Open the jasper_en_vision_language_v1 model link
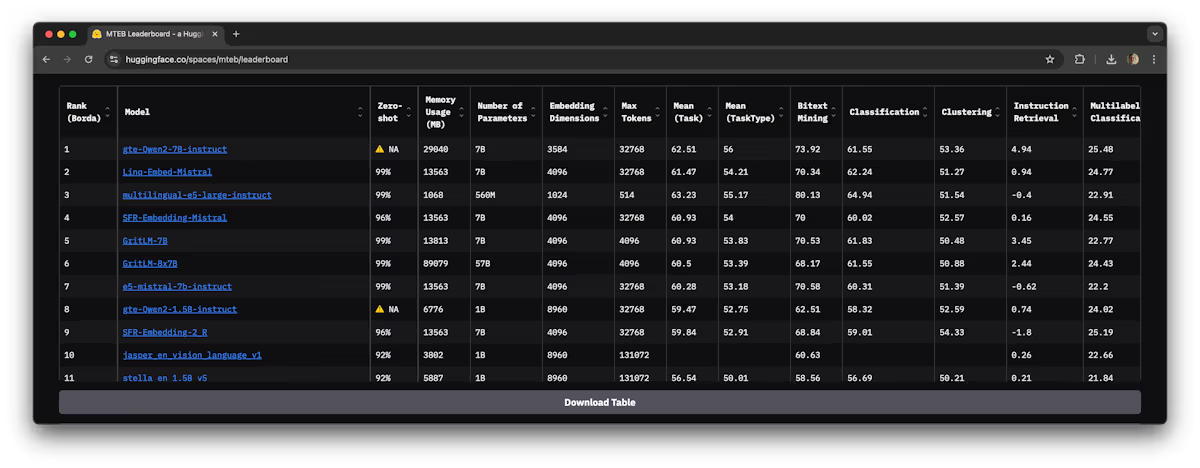This screenshot has height=468, width=1200. [x=192, y=355]
